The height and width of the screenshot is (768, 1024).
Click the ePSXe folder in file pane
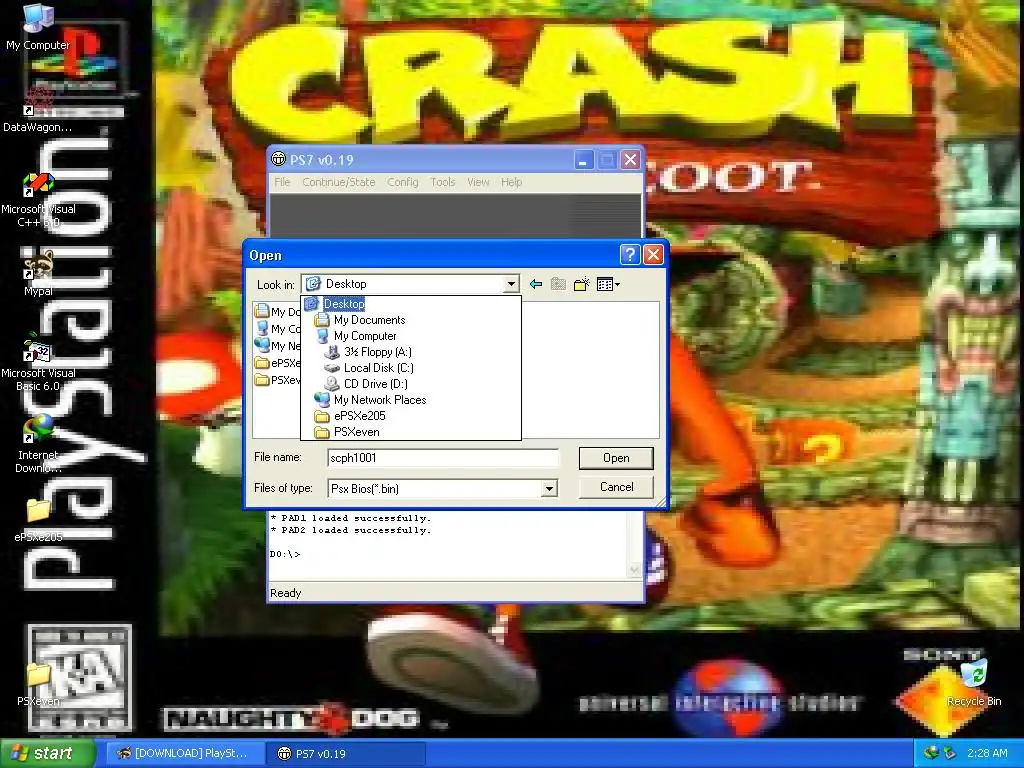(278, 363)
